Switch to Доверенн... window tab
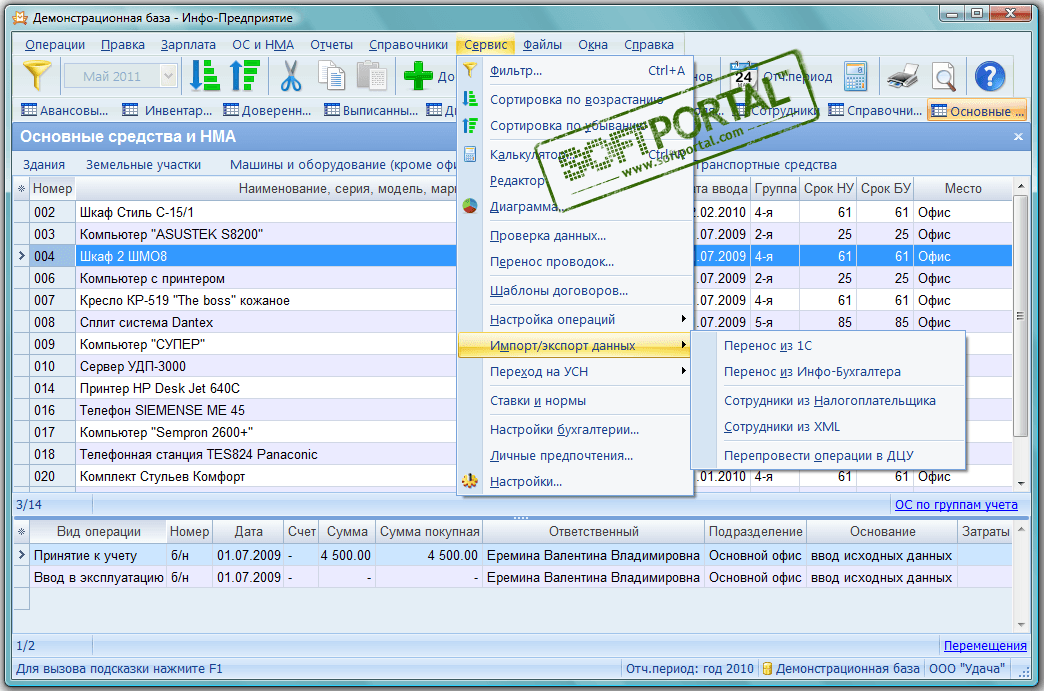Screen dimensions: 1044x691 [268, 111]
